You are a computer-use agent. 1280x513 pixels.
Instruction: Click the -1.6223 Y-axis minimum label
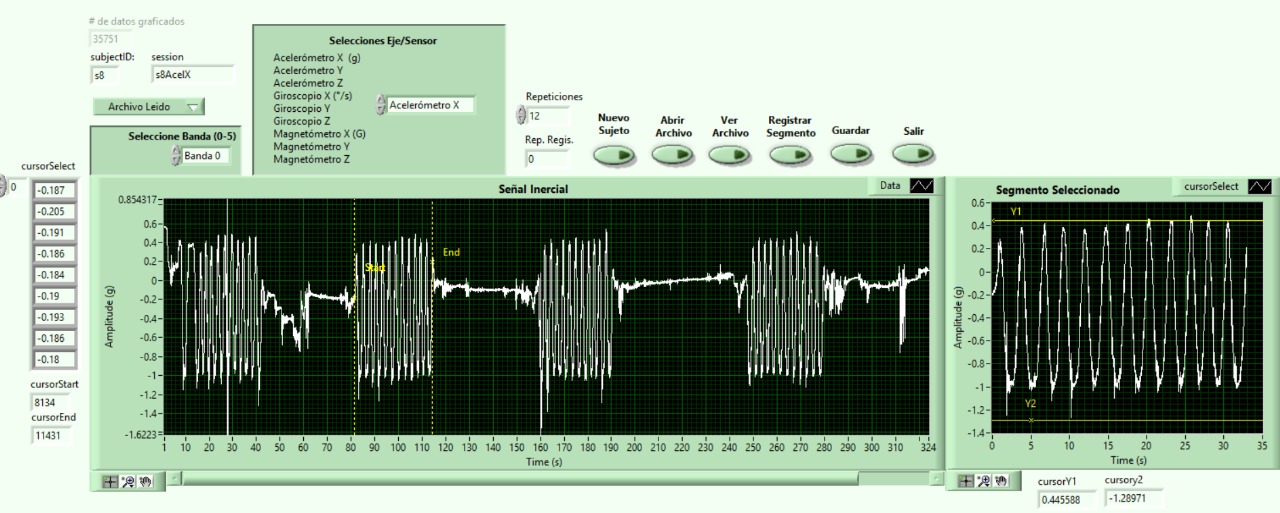coord(139,434)
